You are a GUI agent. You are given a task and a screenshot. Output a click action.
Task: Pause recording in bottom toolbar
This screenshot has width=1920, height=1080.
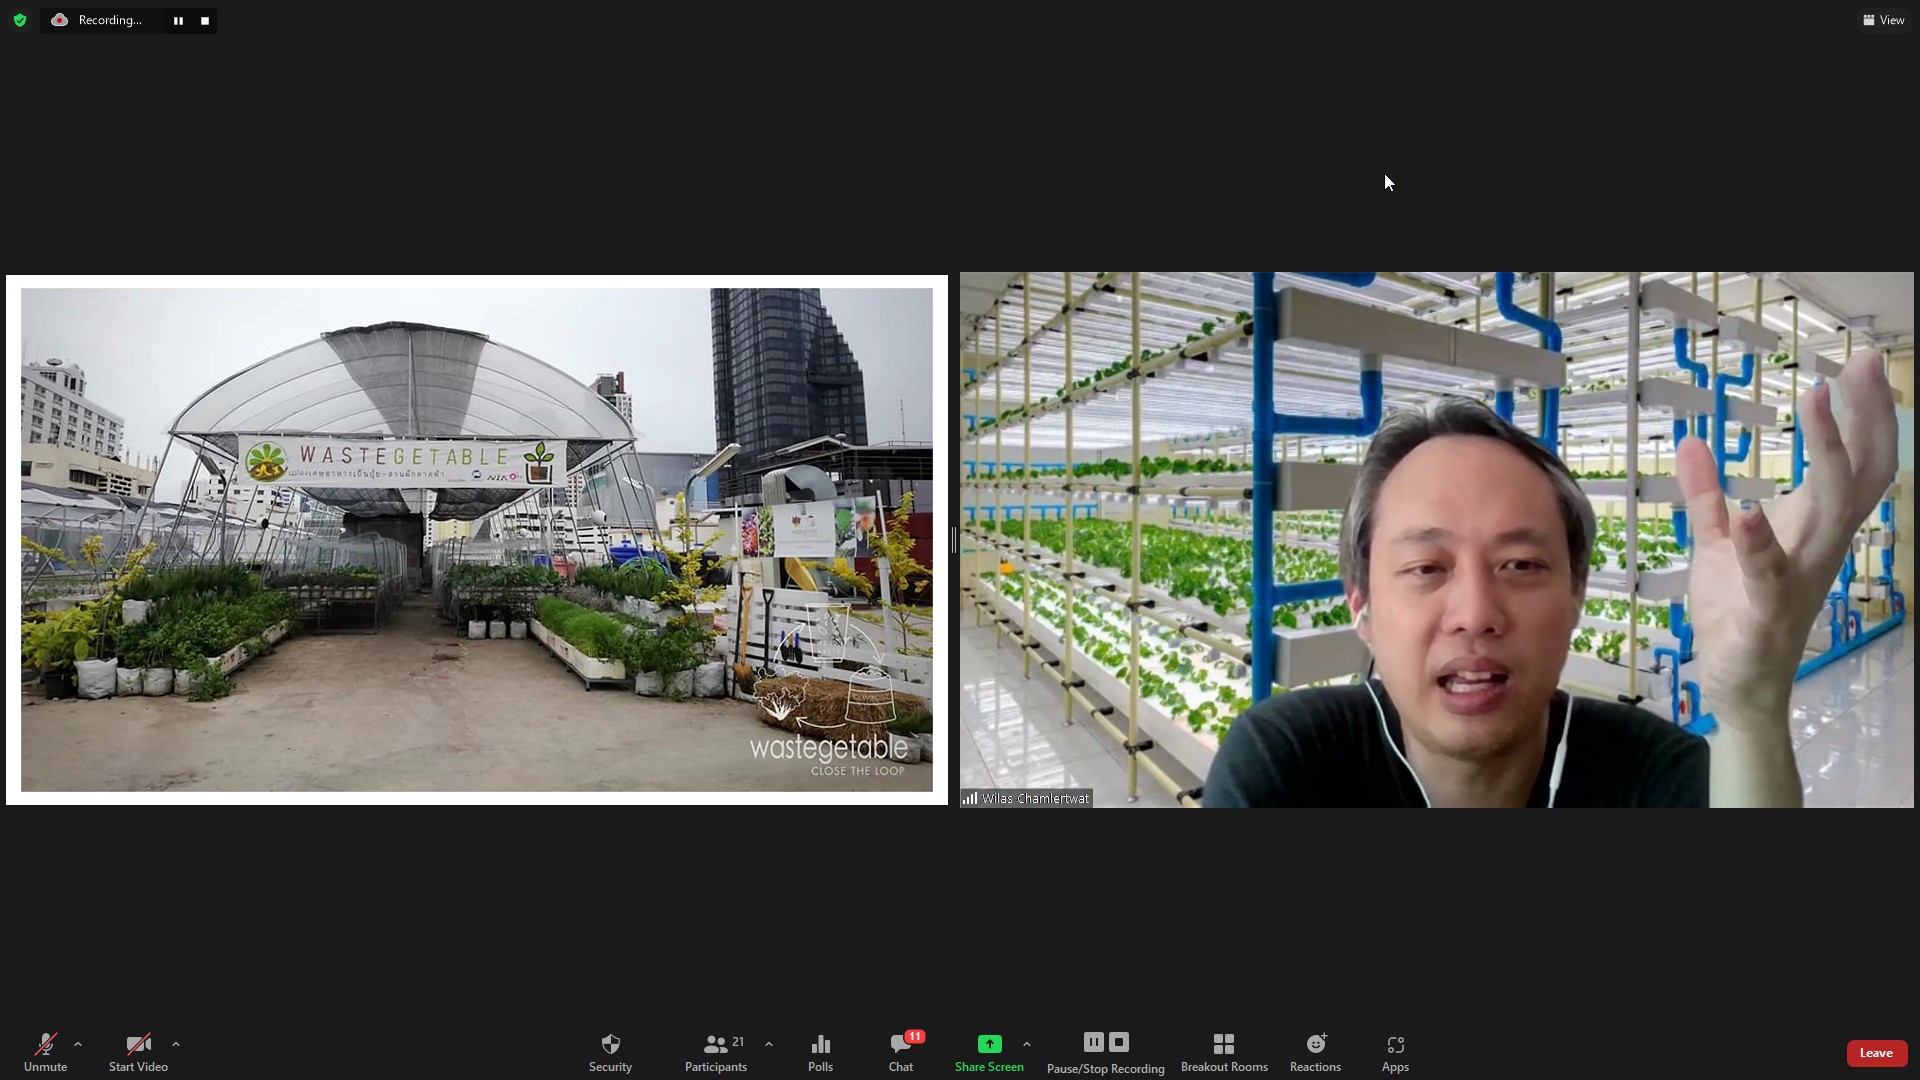tap(1093, 1042)
